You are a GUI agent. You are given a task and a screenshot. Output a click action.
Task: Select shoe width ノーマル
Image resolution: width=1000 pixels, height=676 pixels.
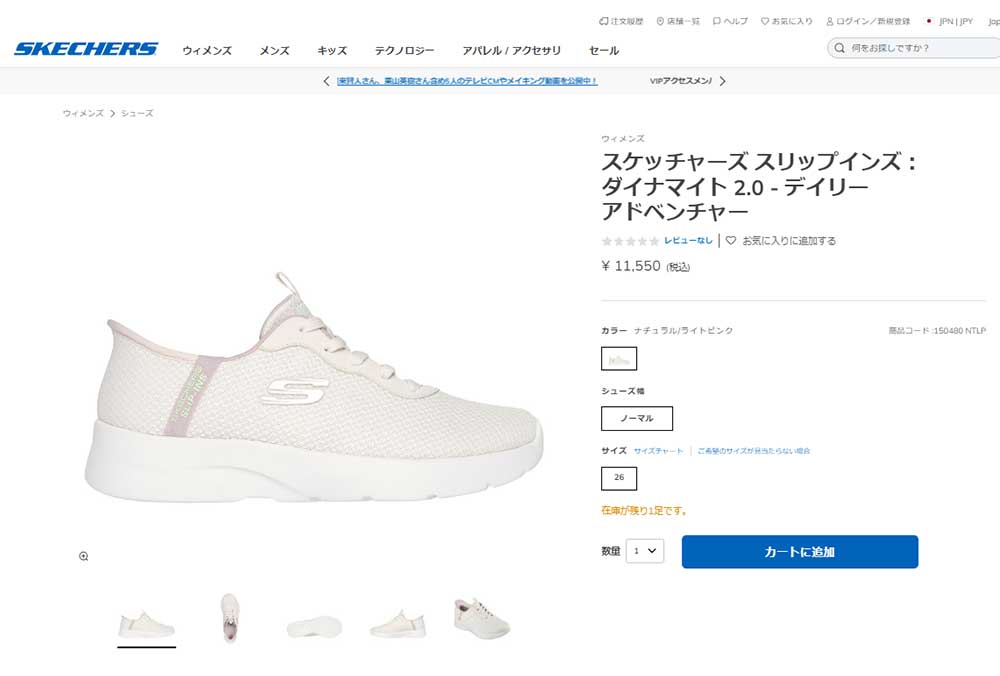[637, 418]
